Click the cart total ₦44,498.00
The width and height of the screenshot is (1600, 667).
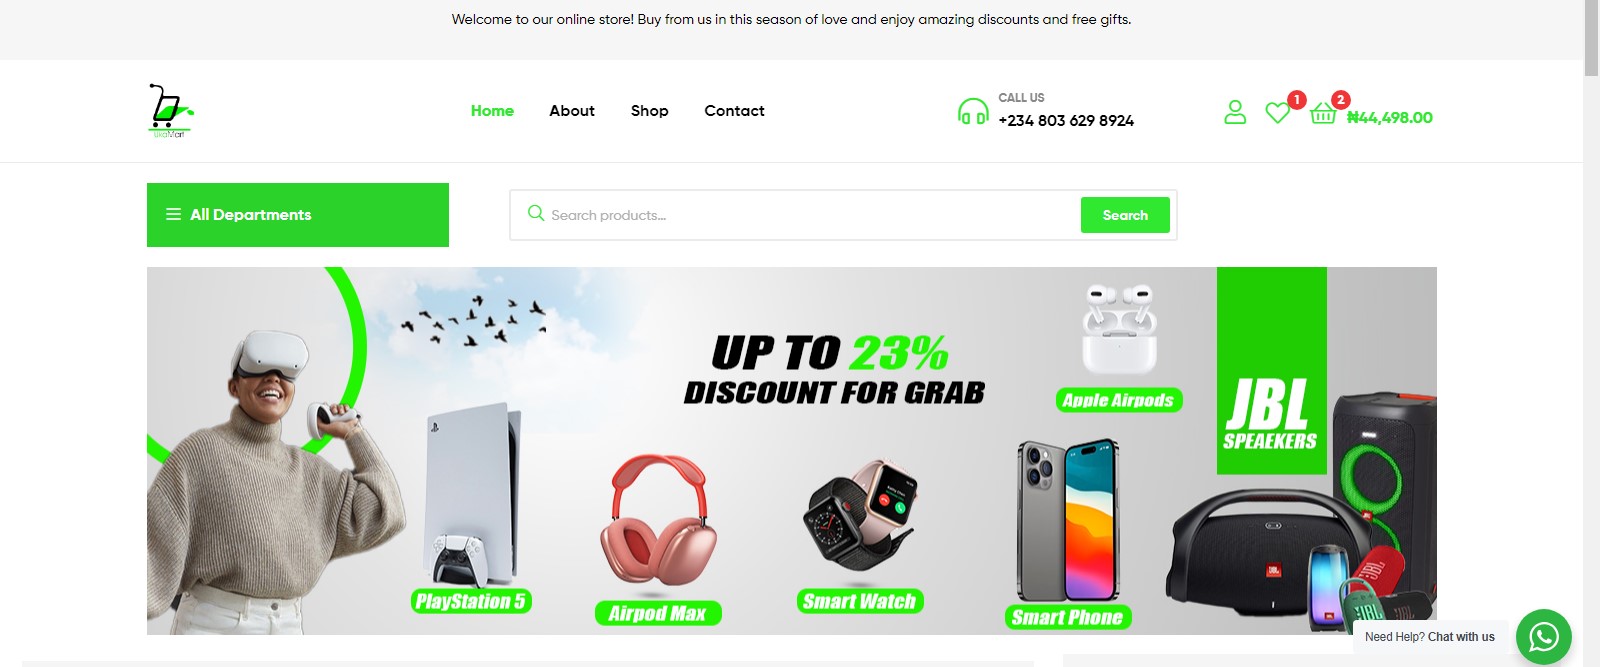[1390, 118]
